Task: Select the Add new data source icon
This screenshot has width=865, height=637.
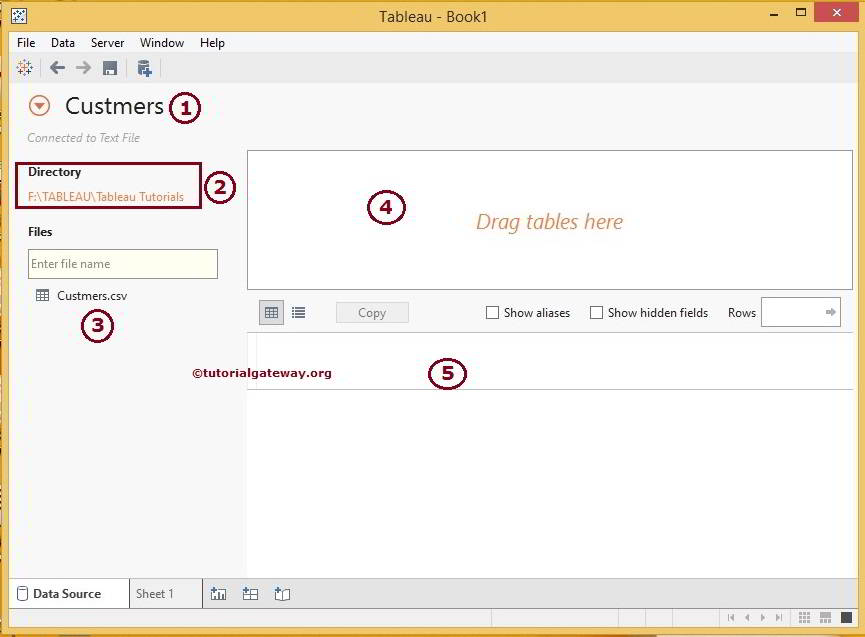Action: pyautogui.click(x=144, y=68)
